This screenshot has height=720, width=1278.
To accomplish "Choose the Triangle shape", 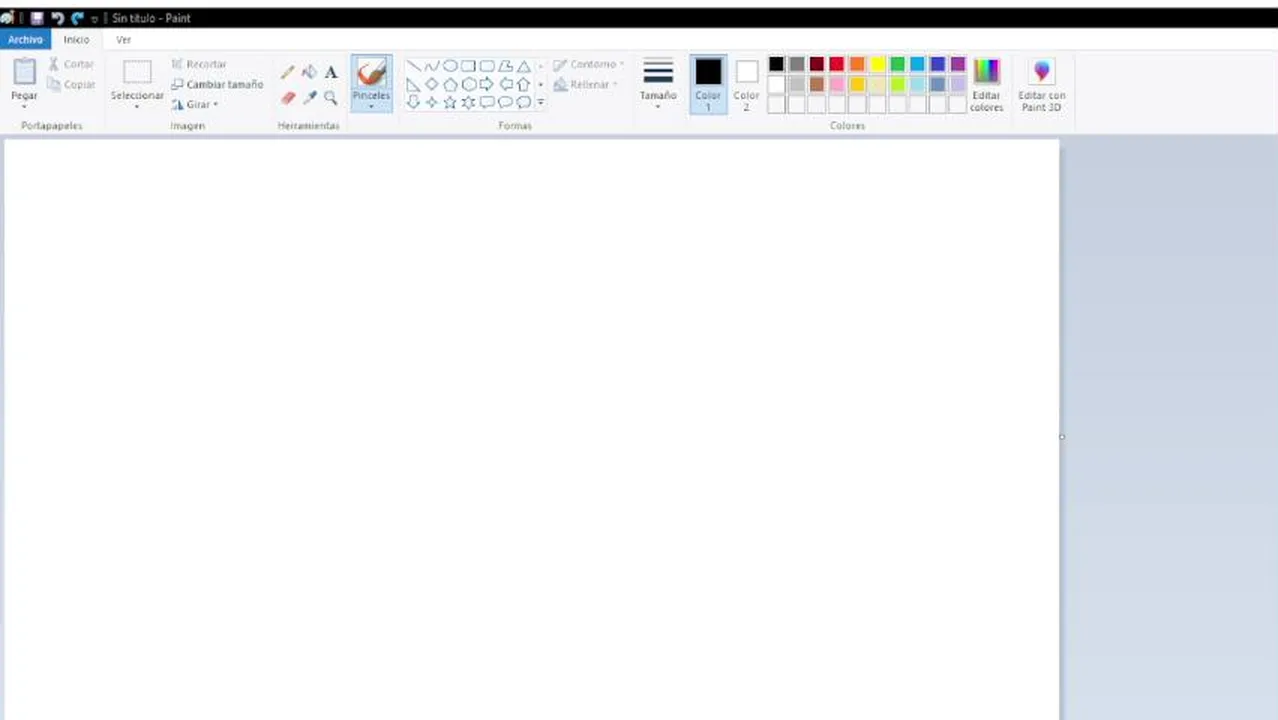I will (523, 66).
